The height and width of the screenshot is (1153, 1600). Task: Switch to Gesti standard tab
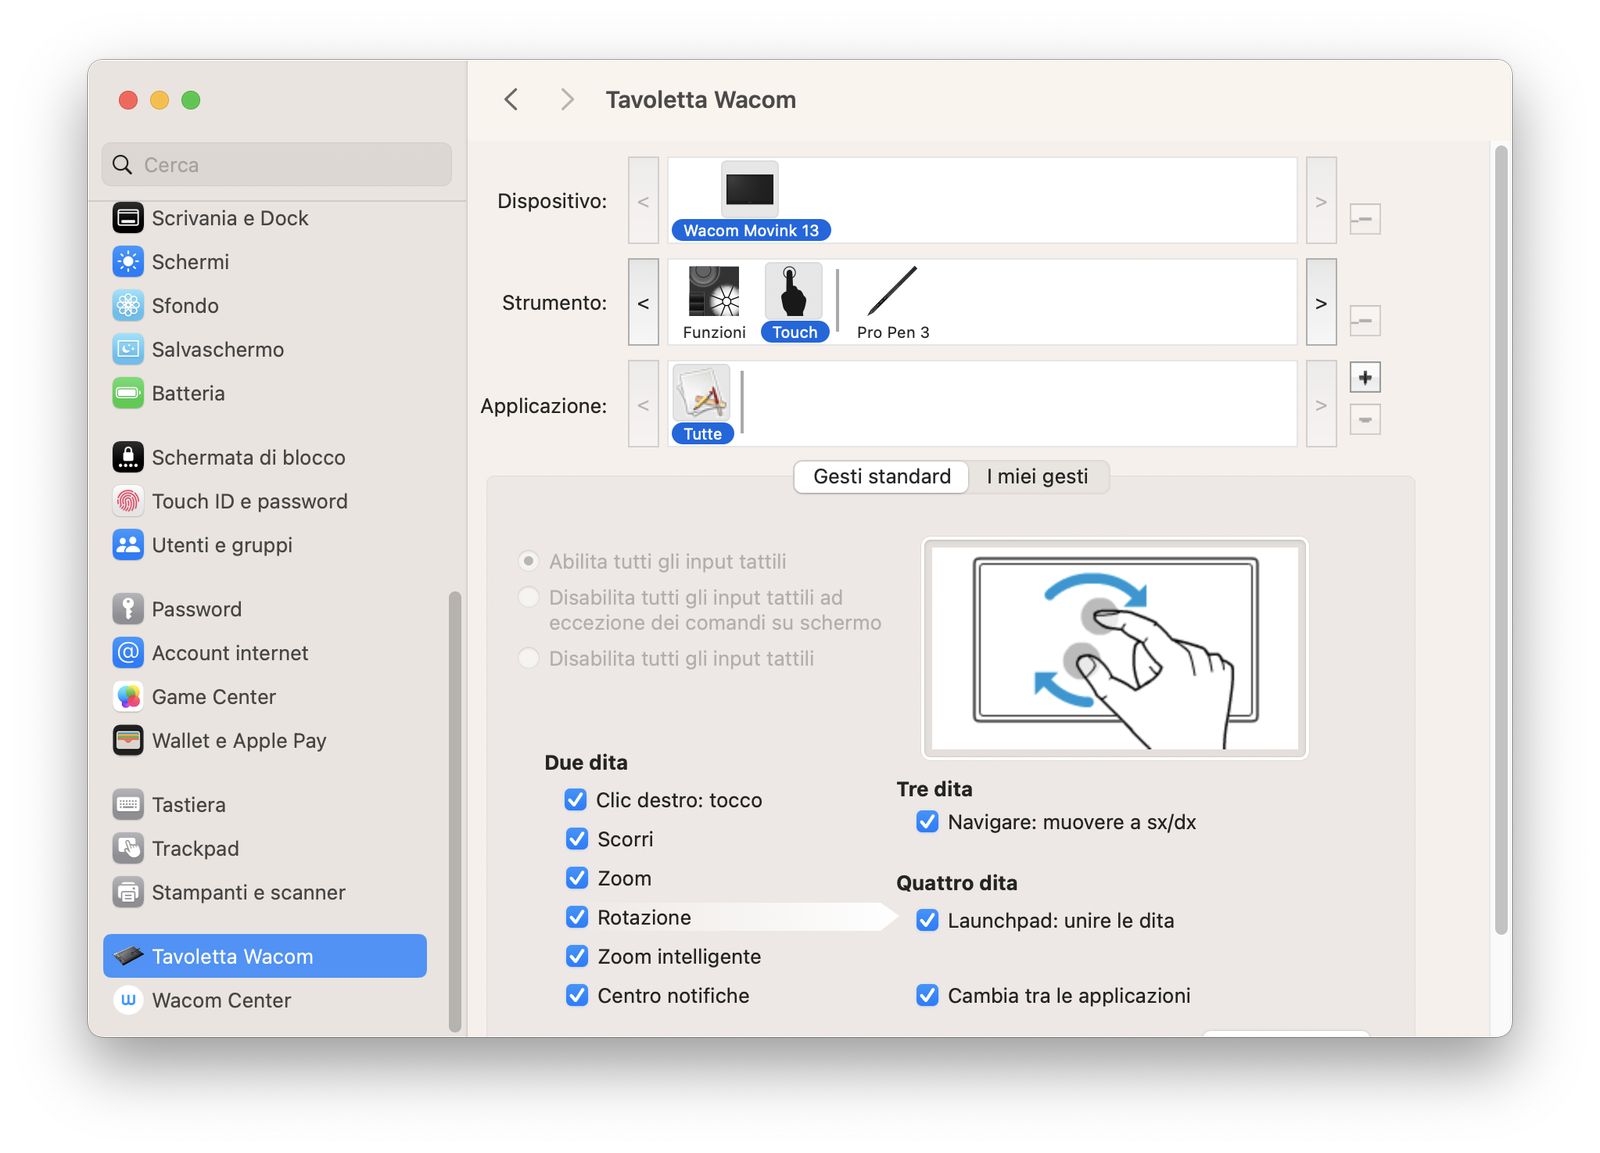click(882, 477)
